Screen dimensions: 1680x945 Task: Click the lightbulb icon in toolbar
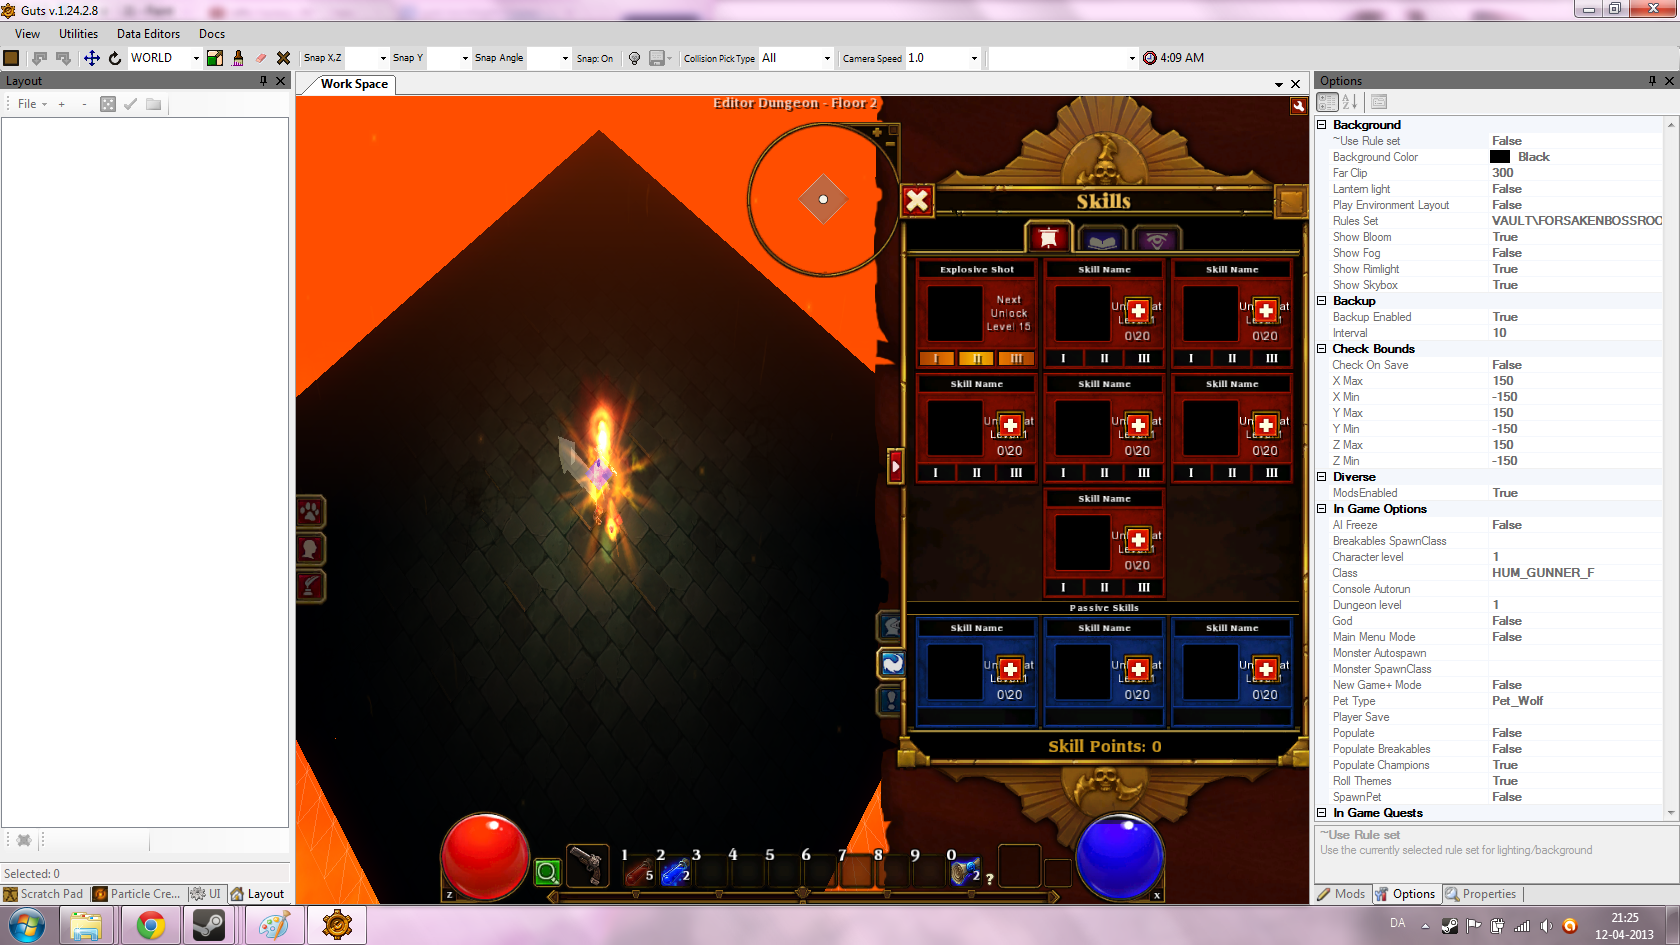(x=634, y=58)
